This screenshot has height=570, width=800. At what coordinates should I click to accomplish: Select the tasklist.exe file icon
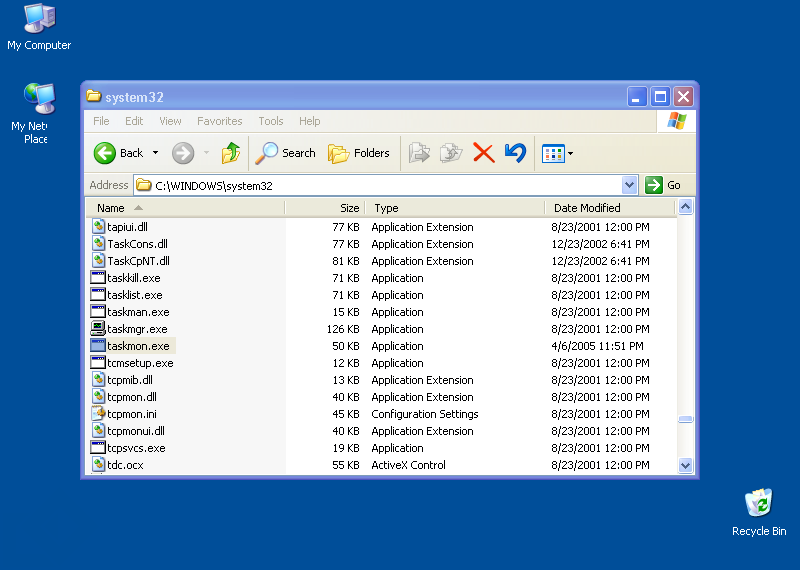click(x=98, y=294)
